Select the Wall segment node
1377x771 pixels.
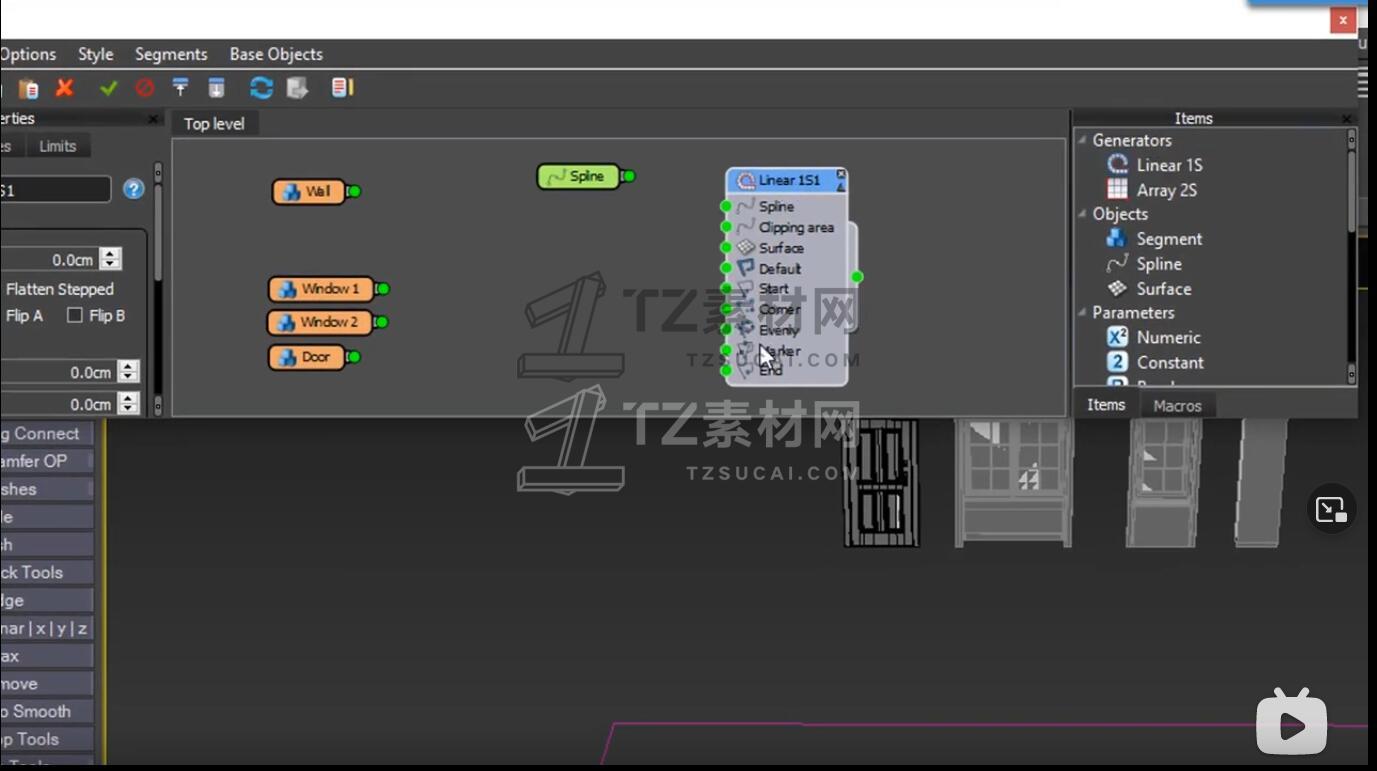coord(309,192)
